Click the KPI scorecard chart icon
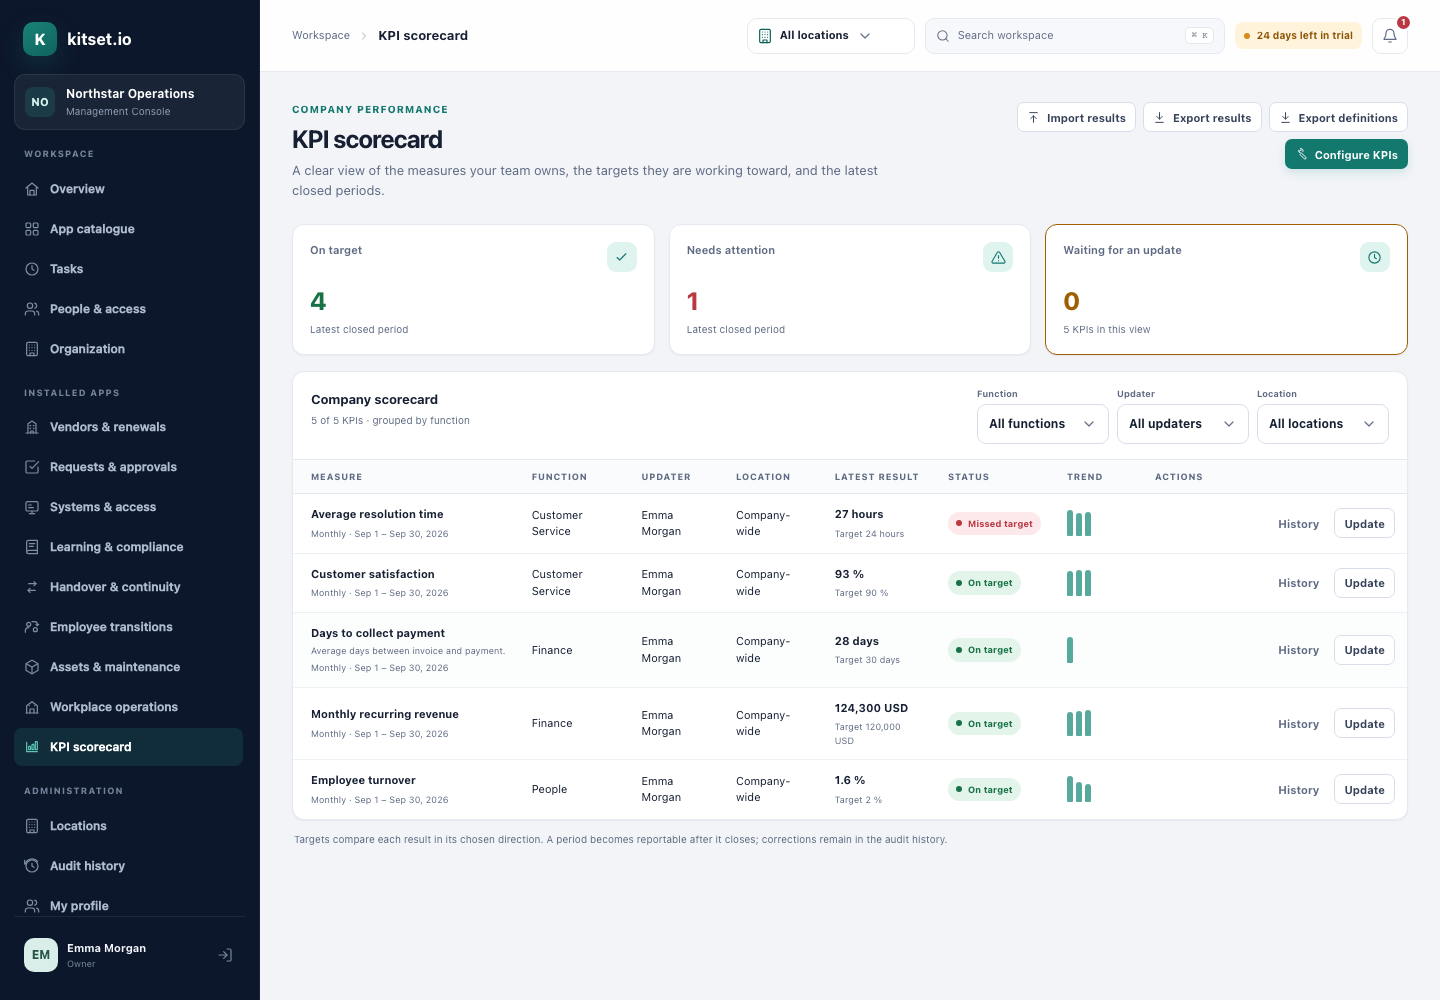The image size is (1440, 1000). 32,747
